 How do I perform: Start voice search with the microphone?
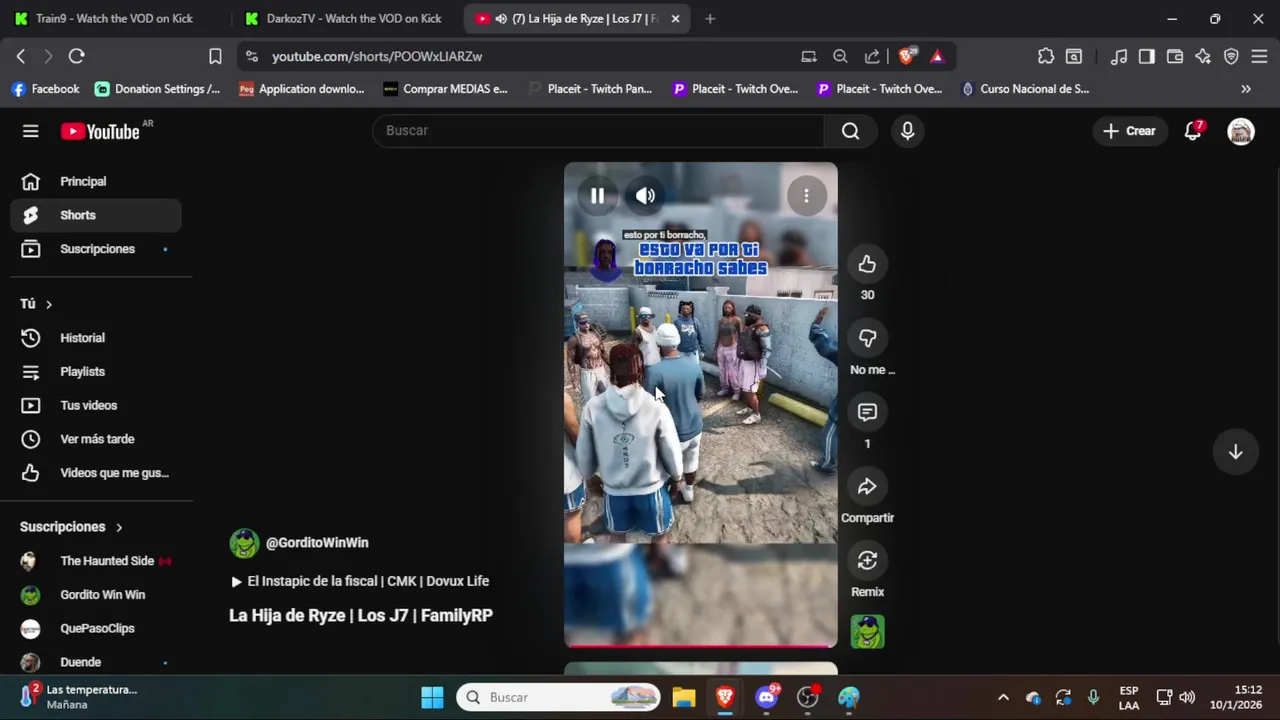coord(907,131)
